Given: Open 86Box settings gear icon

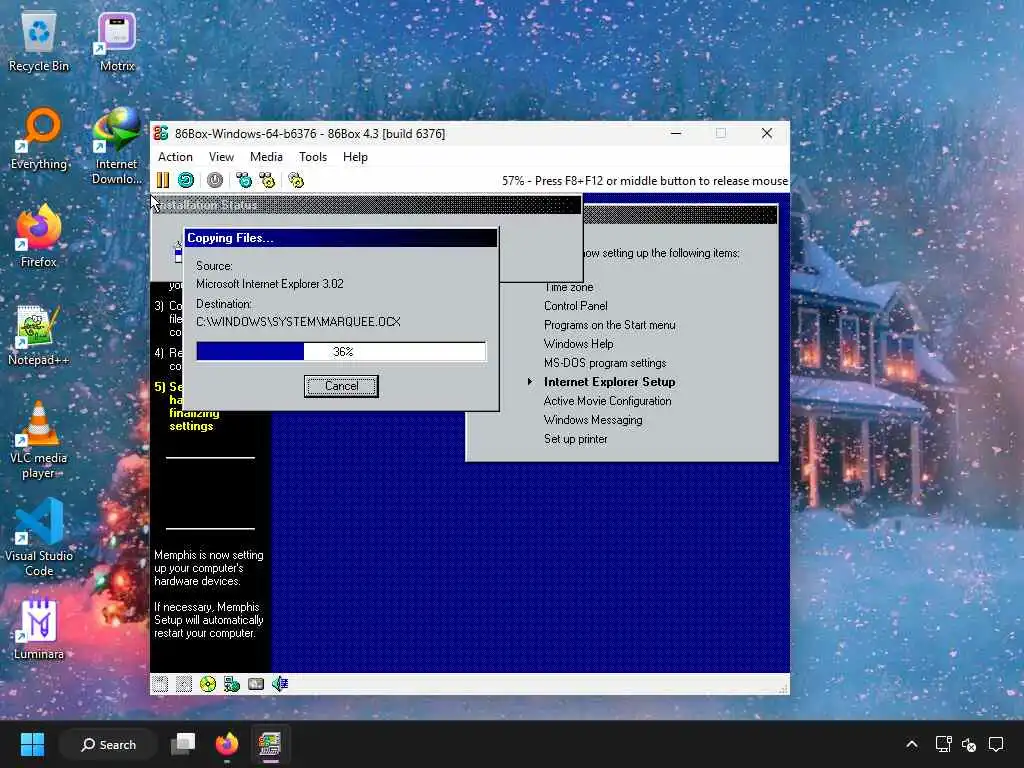Looking at the screenshot, I should [x=296, y=180].
